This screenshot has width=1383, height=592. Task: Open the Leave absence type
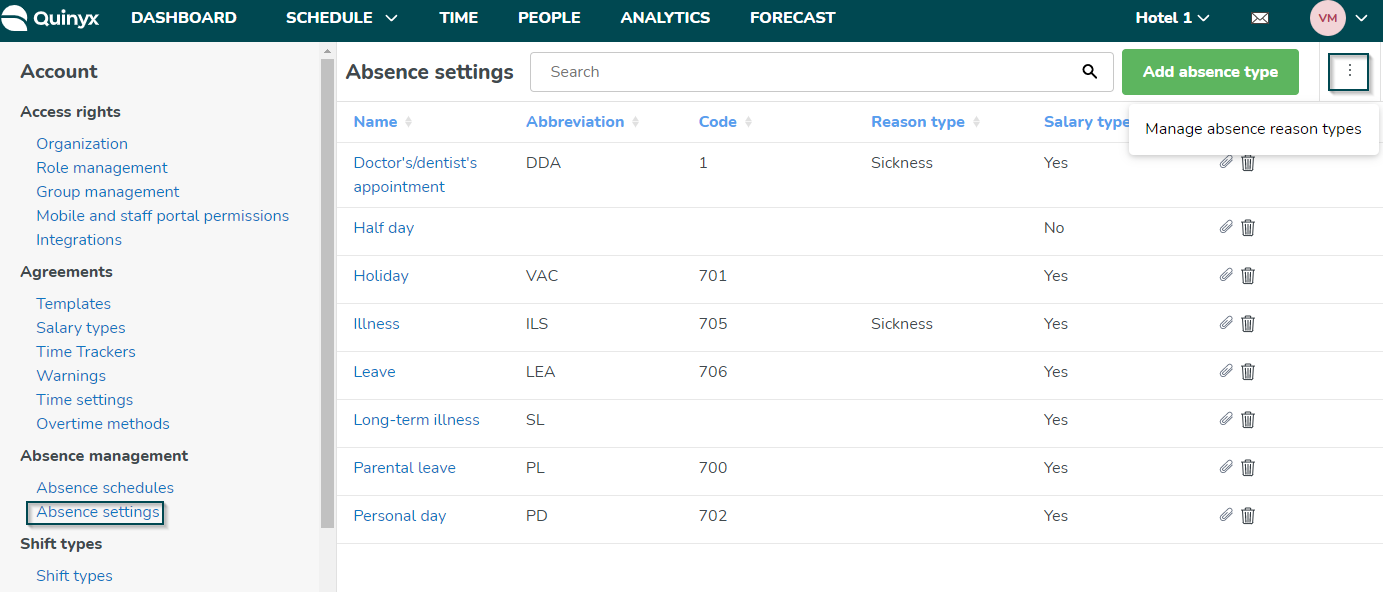click(x=375, y=372)
